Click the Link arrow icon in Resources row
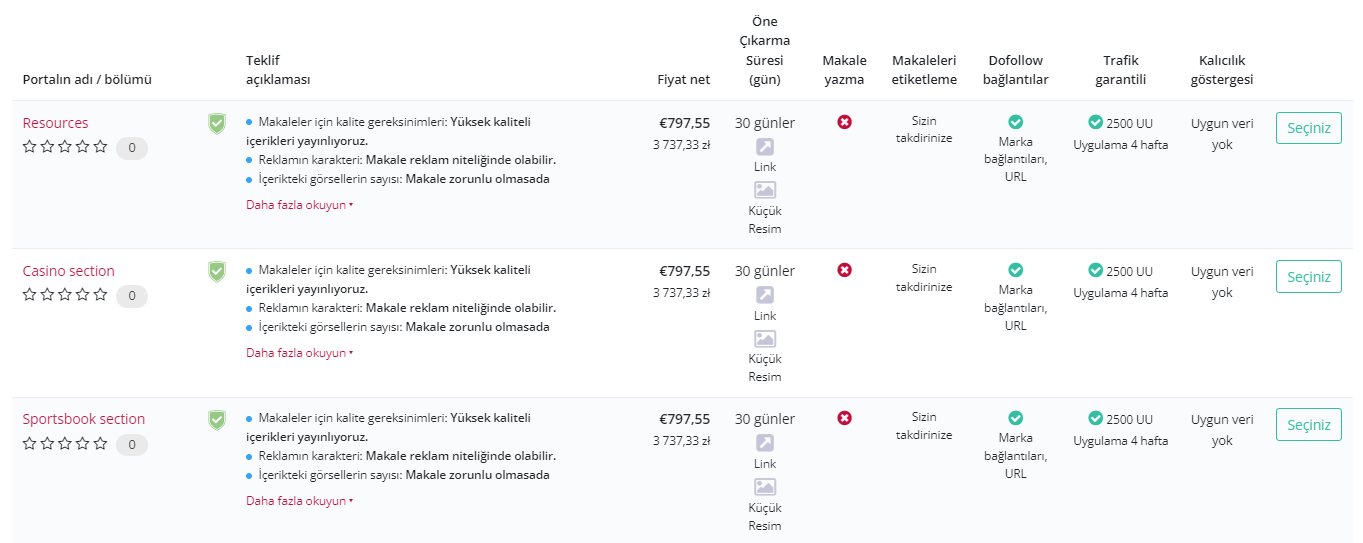 pyautogui.click(x=765, y=146)
